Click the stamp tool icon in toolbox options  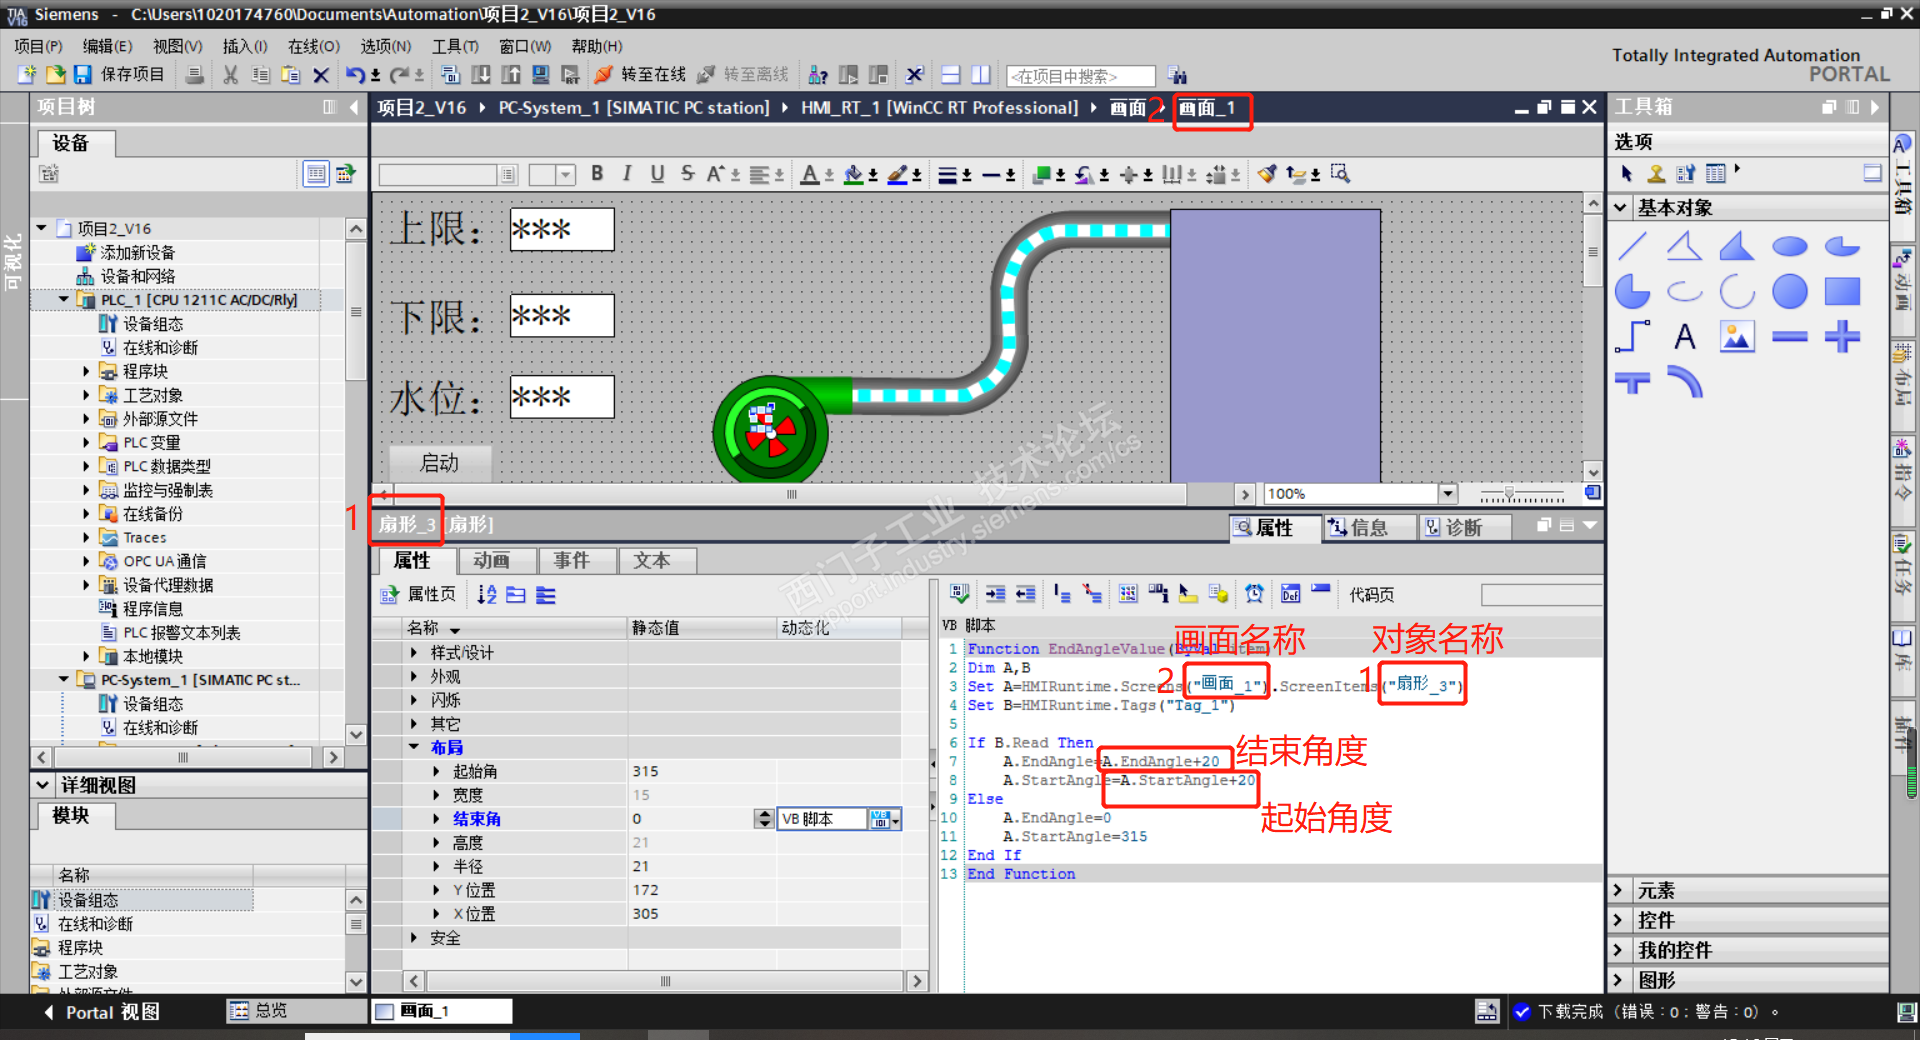click(1656, 173)
